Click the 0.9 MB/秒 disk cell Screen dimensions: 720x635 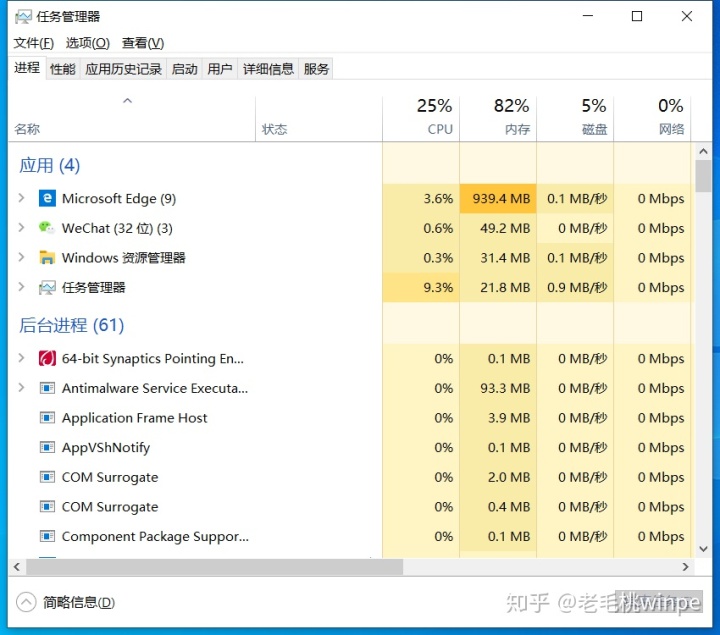point(575,287)
